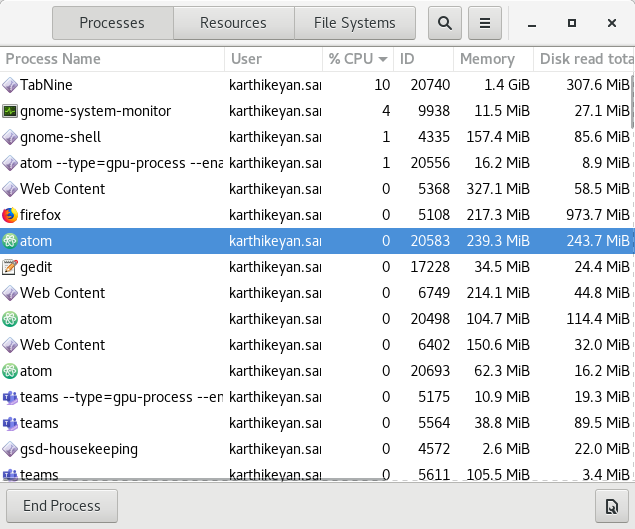Open the hamburger menu button

[x=485, y=23]
